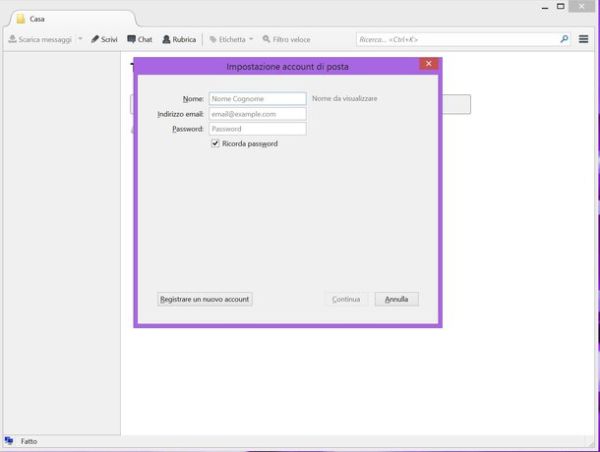600x452 pixels.
Task: Click the status bar connection icon
Action: click(9, 441)
